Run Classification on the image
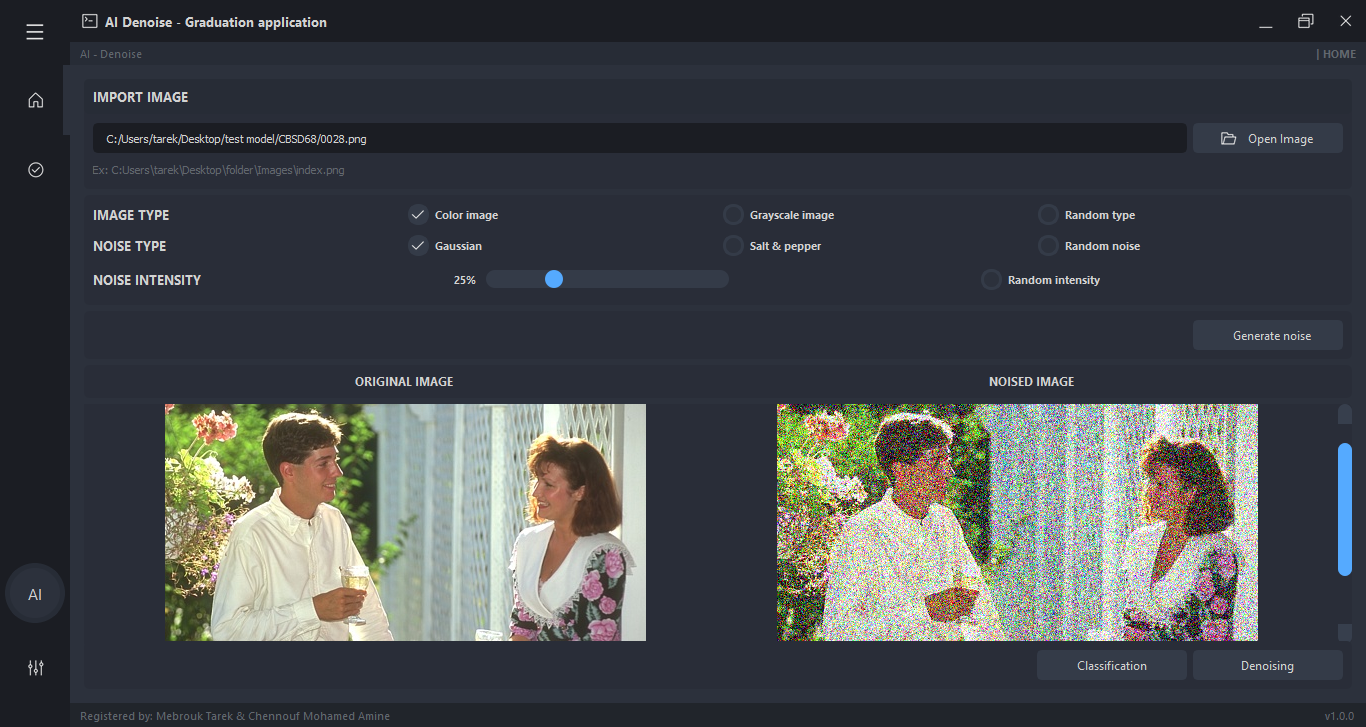The height and width of the screenshot is (727, 1366). tap(1112, 665)
